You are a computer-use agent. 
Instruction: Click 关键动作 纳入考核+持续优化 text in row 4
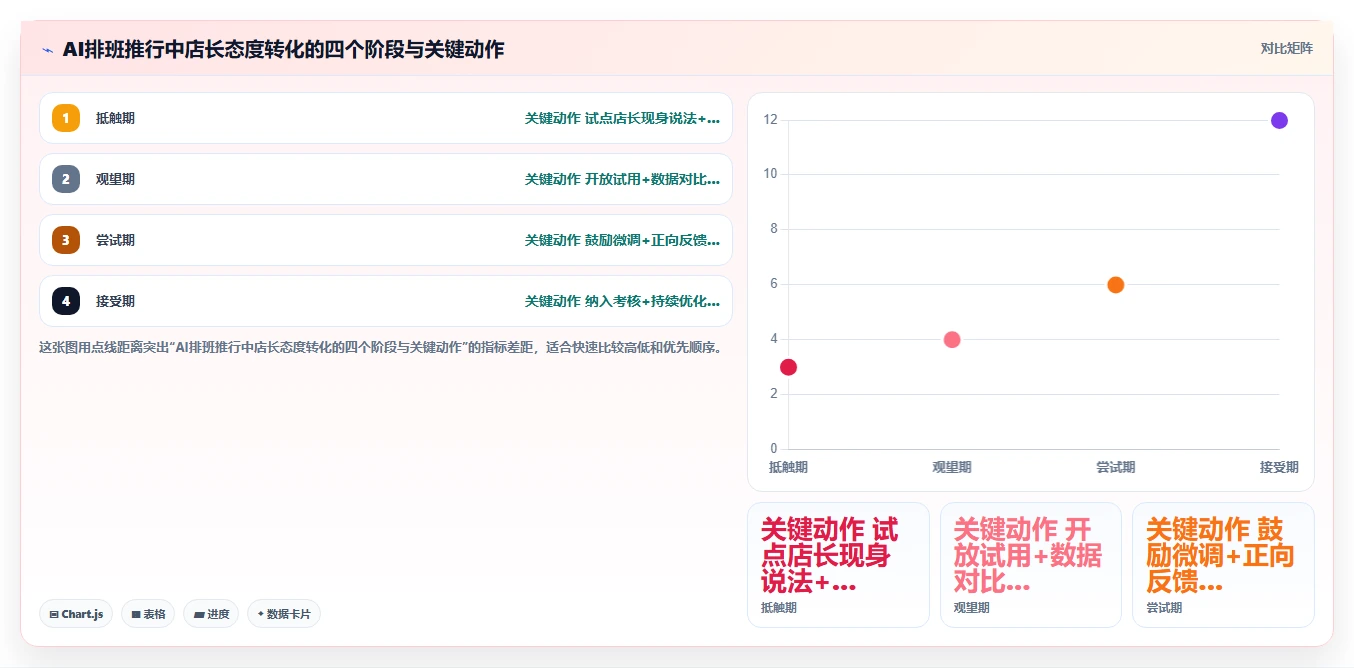[x=622, y=301]
